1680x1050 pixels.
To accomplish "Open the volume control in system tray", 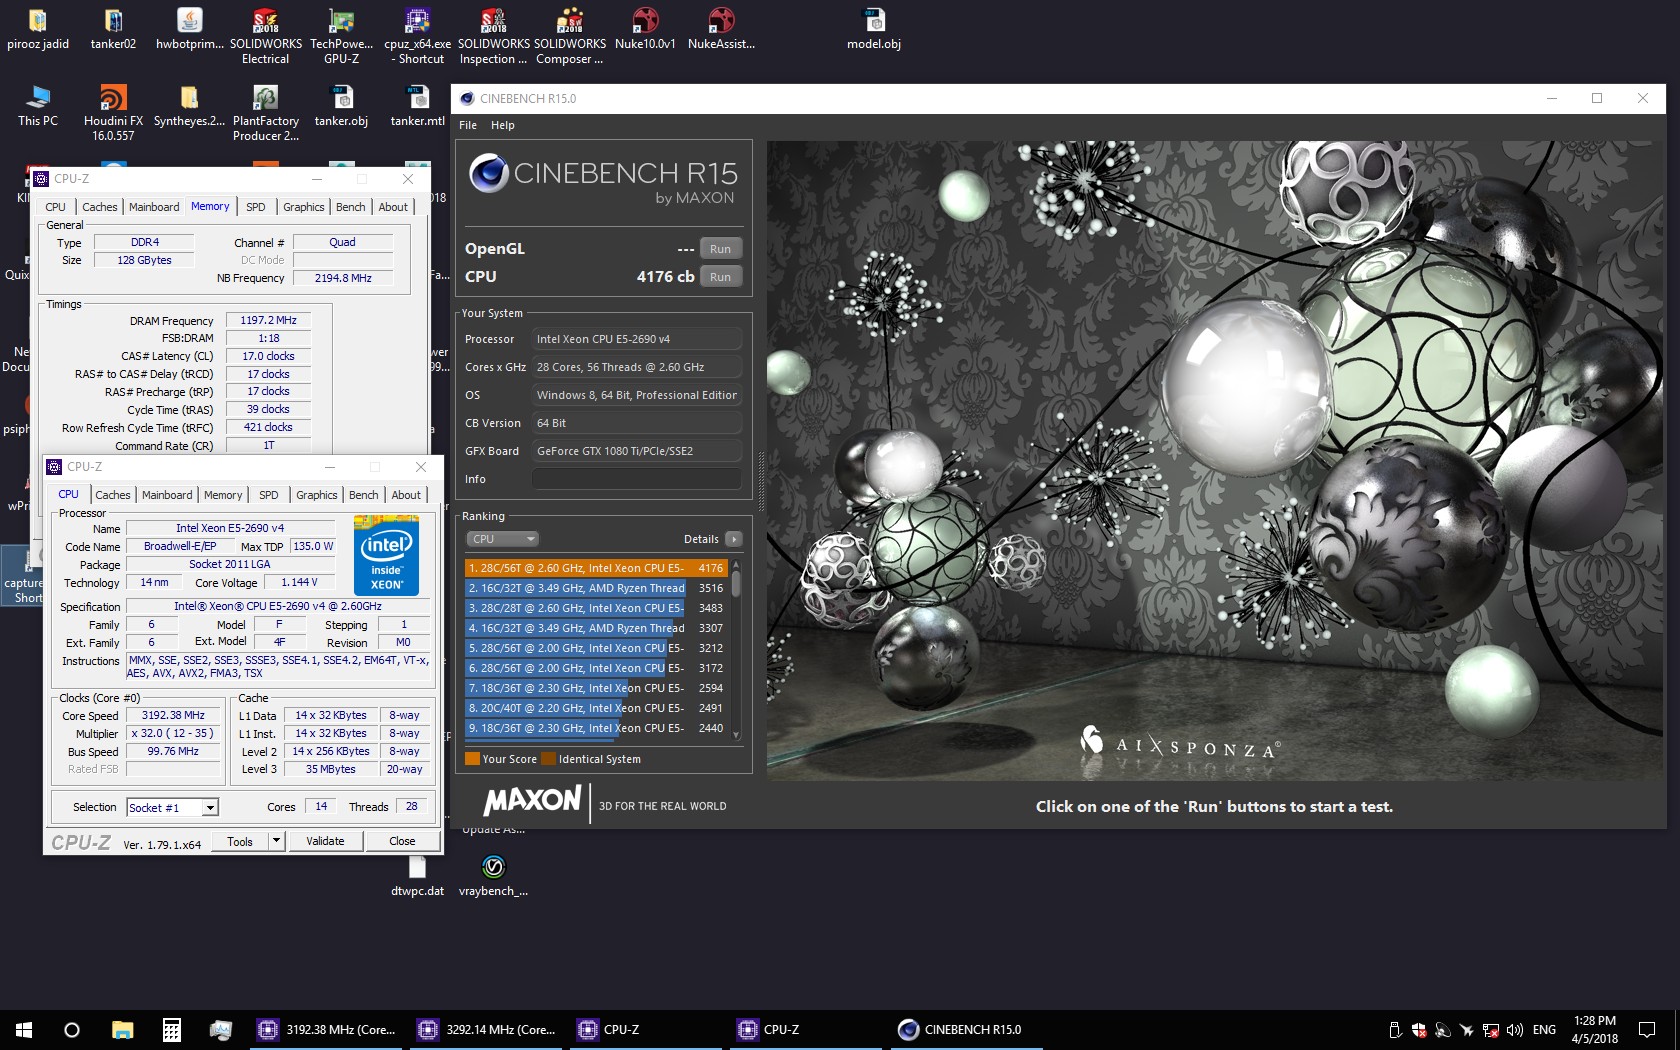I will 1514,1029.
